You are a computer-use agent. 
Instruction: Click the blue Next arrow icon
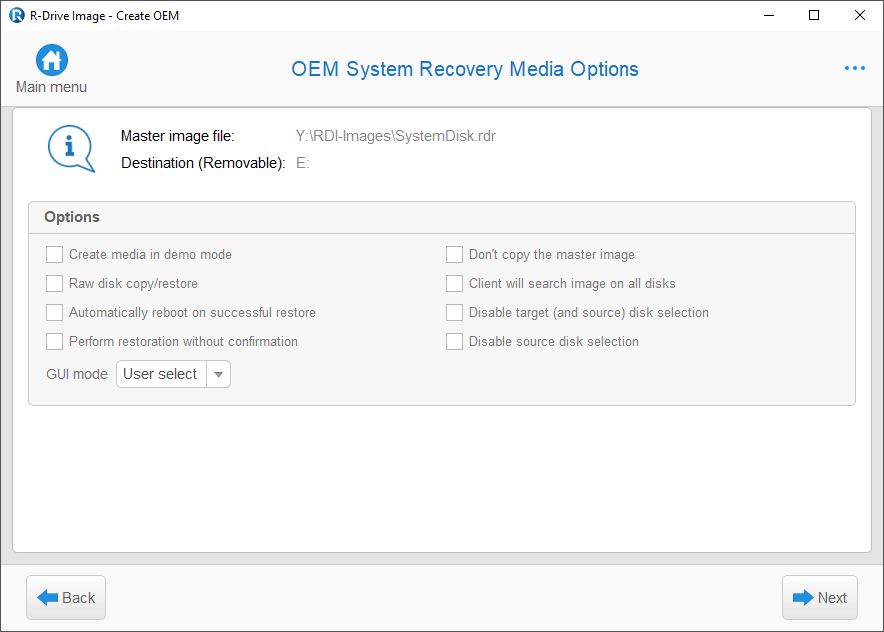[803, 598]
